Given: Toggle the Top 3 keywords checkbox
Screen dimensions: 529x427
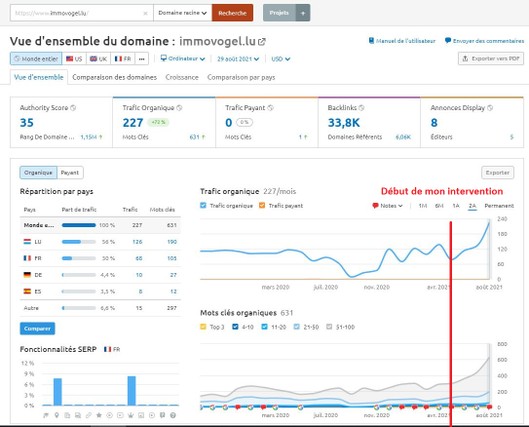Looking at the screenshot, I should pos(203,326).
